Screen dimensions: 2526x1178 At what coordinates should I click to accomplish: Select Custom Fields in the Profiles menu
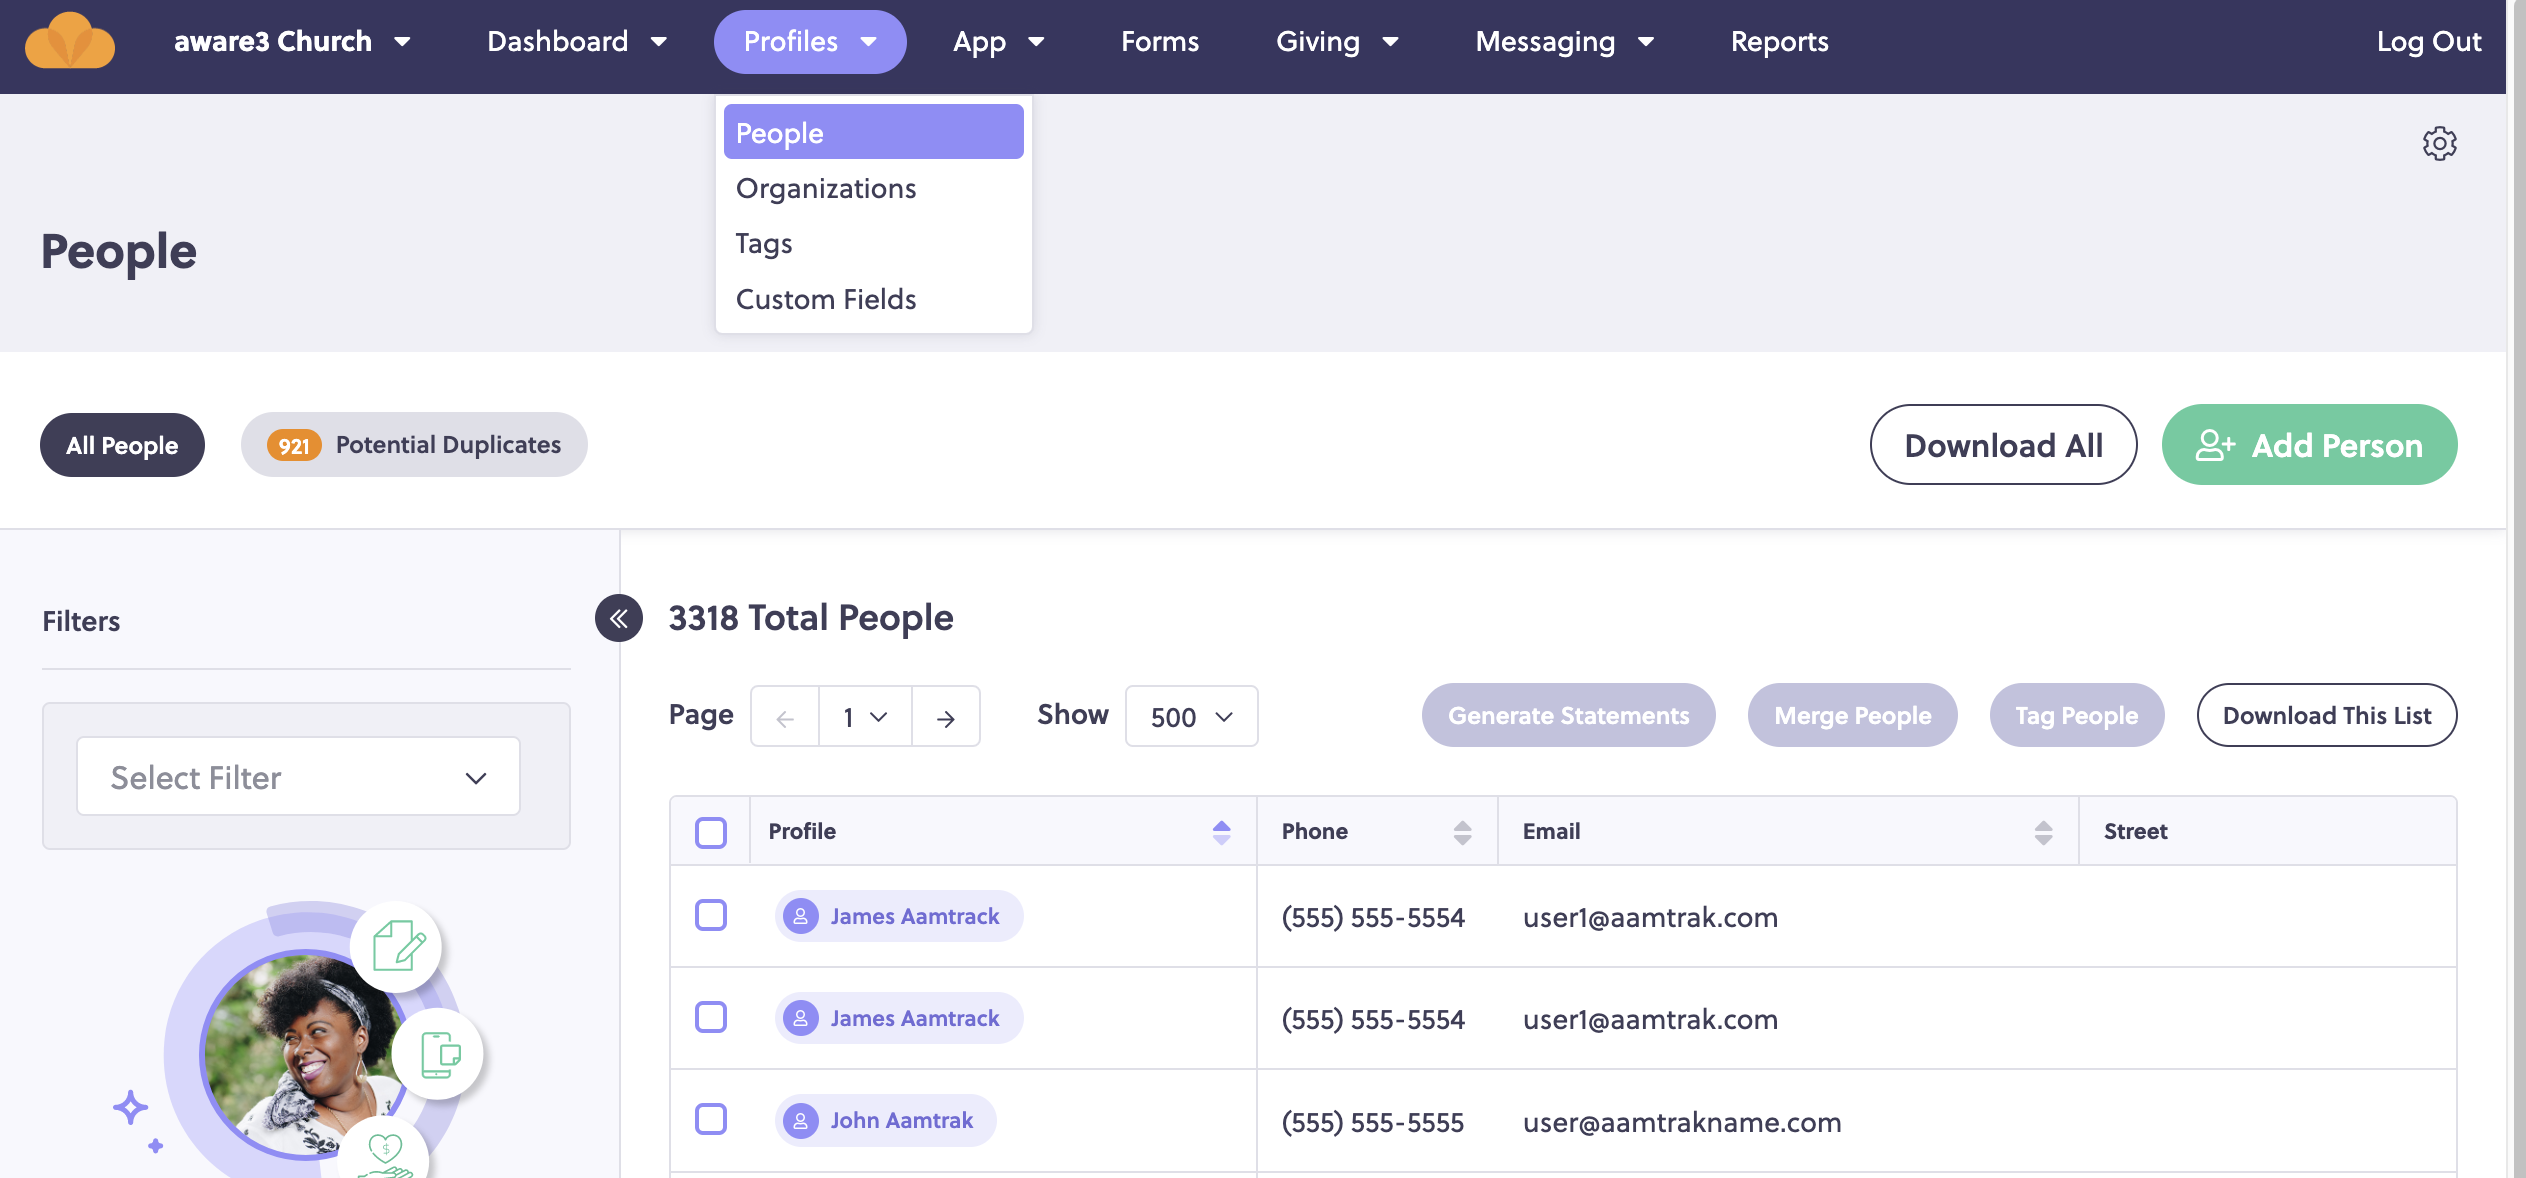click(x=873, y=299)
